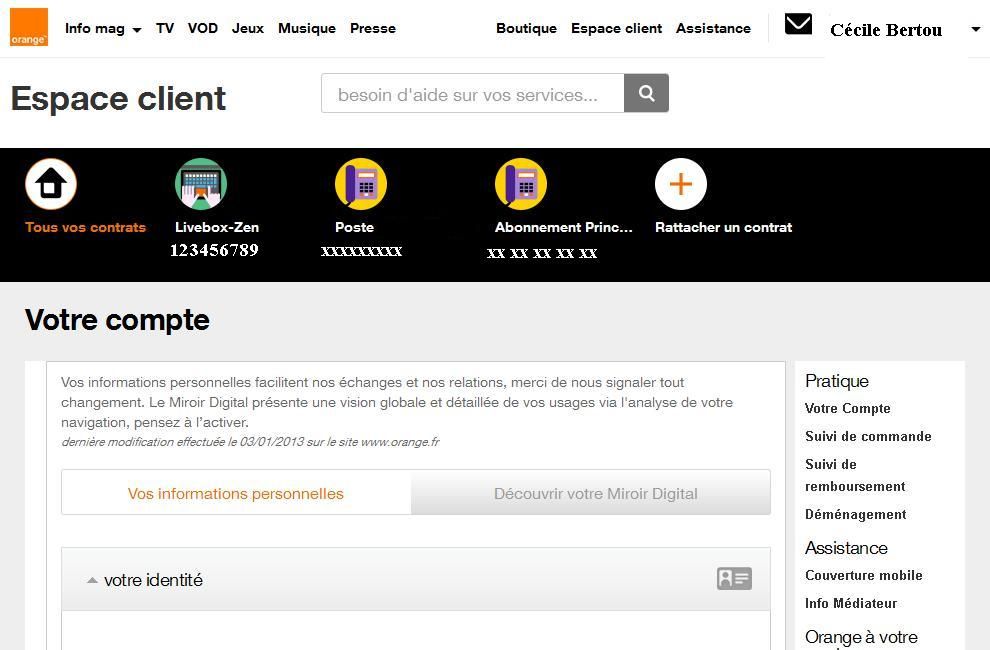Open the Déménagement link
Viewport: 990px width, 650px height.
(856, 514)
